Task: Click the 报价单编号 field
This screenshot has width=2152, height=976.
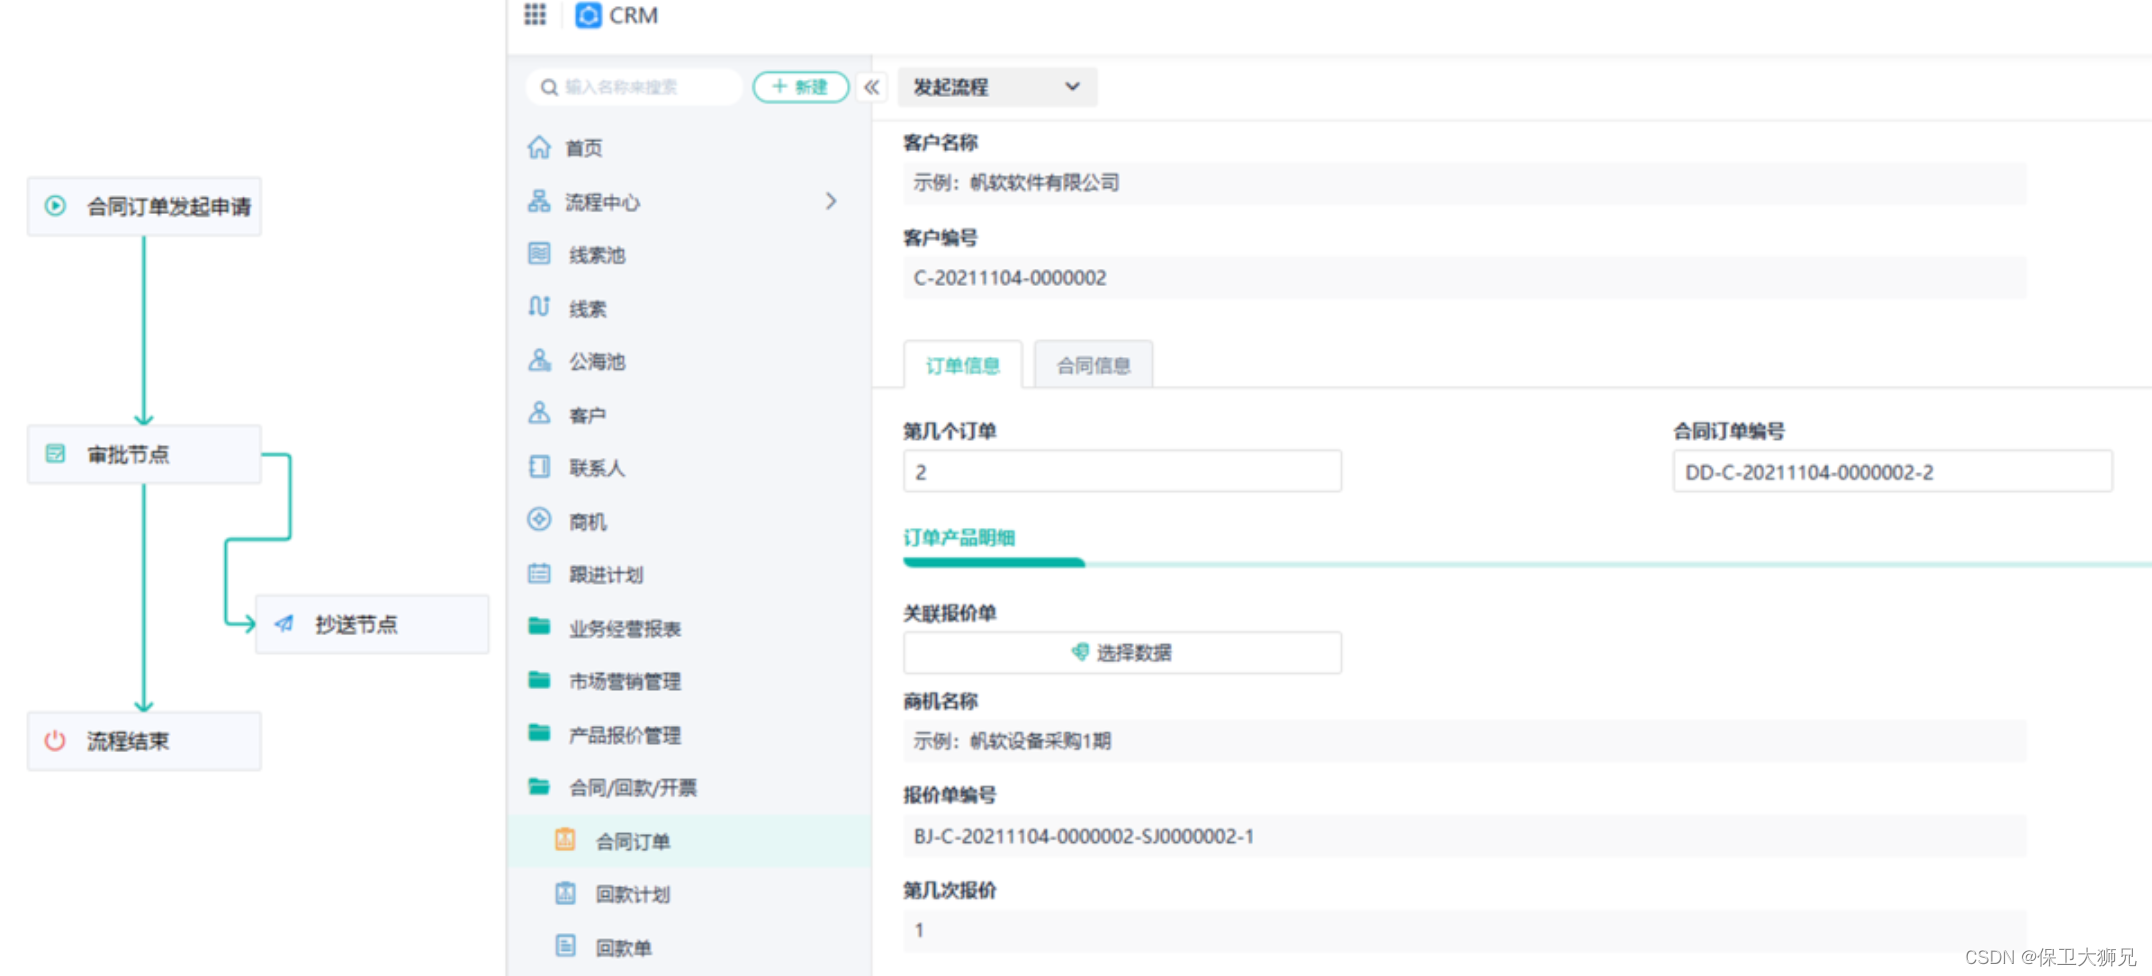Action: point(1464,836)
